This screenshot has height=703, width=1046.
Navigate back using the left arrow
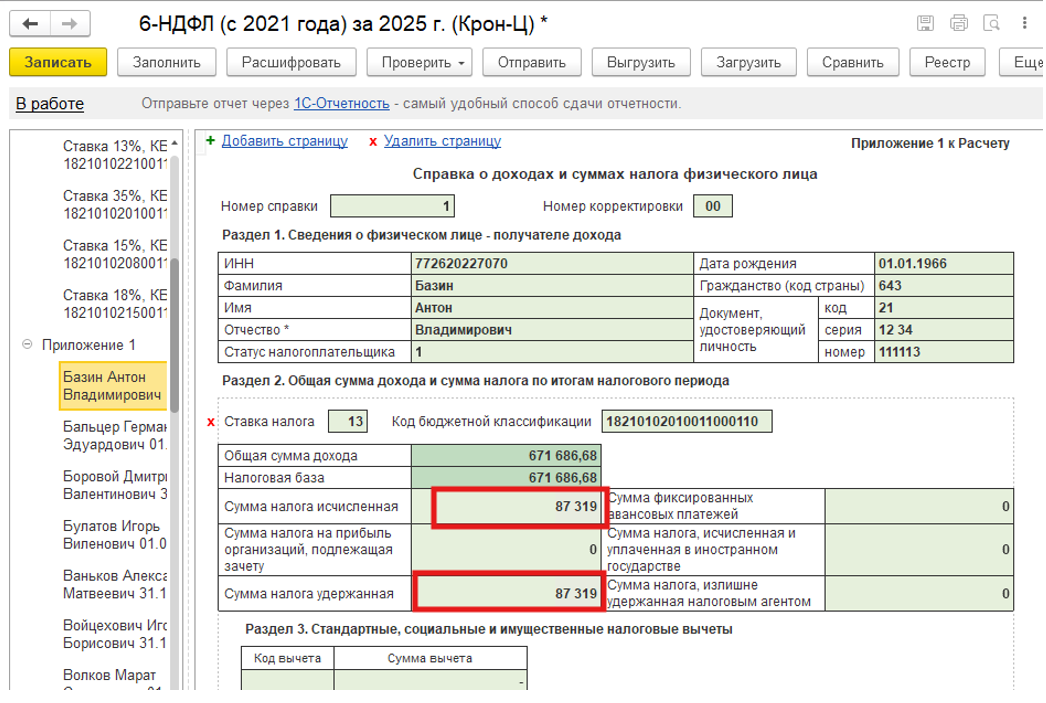coord(32,21)
